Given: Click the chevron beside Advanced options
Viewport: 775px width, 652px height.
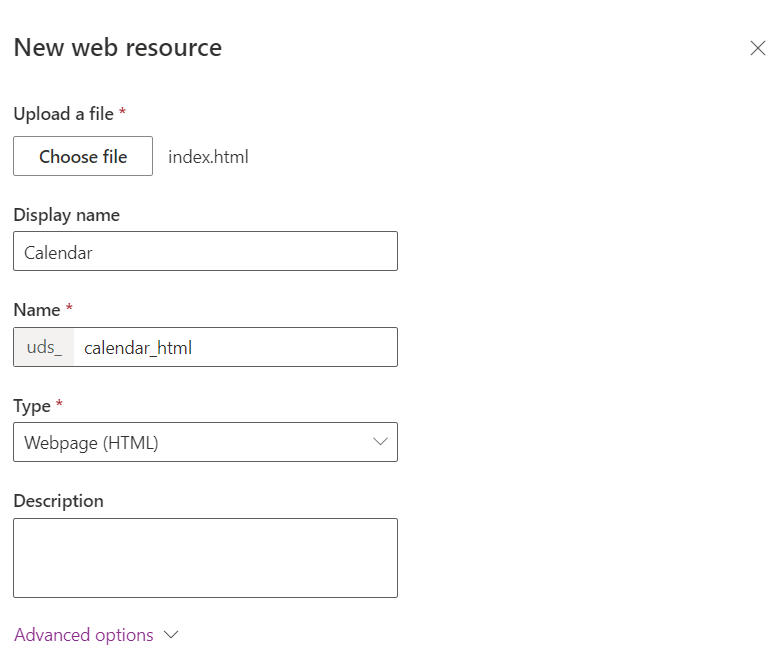Looking at the screenshot, I should [x=171, y=635].
